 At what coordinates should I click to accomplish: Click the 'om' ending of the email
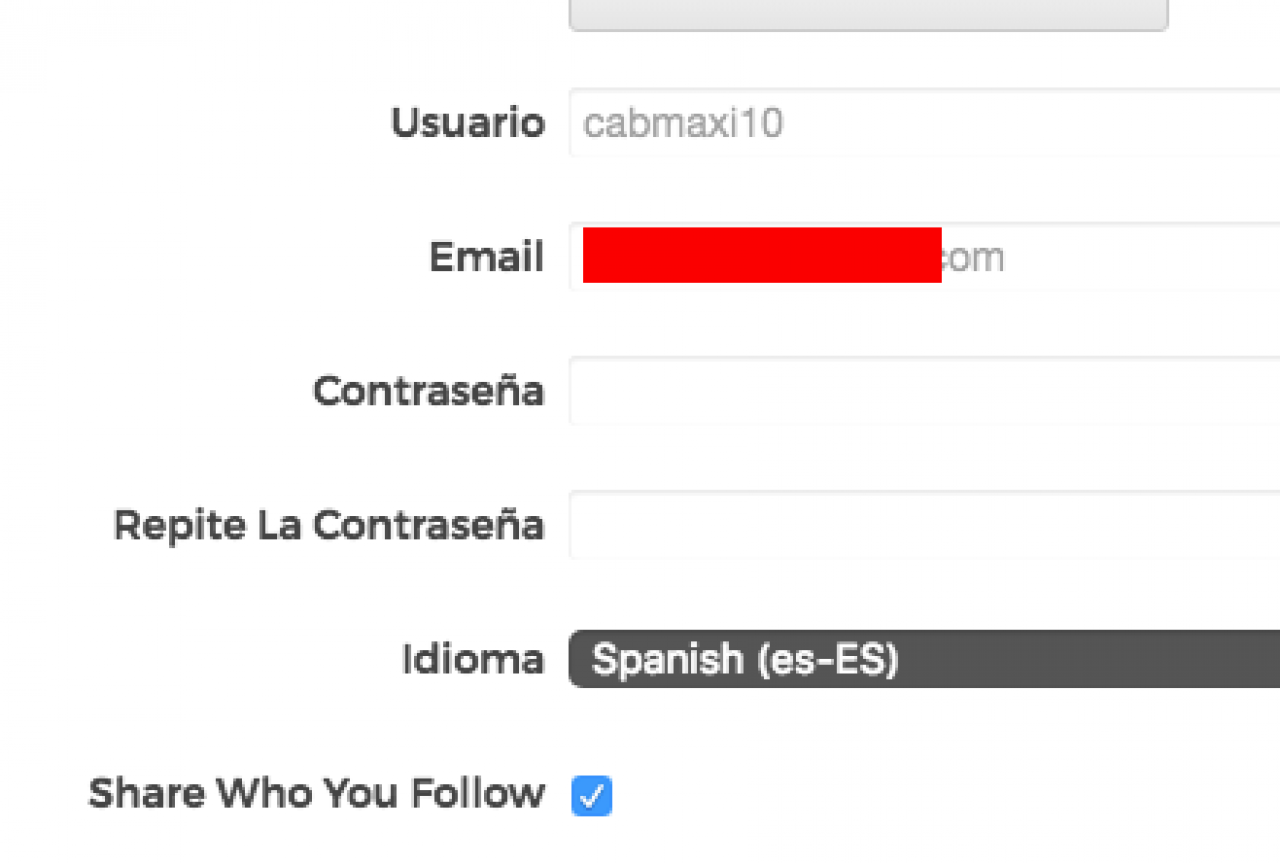point(975,258)
